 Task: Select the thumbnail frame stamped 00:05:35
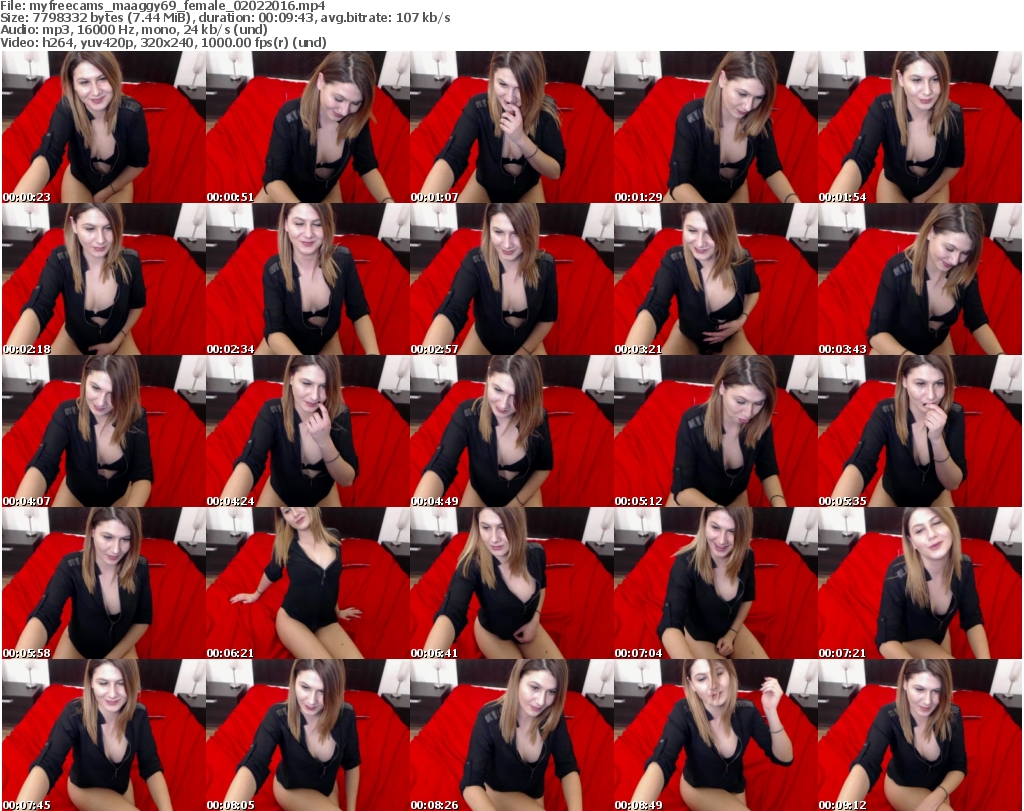coord(920,431)
